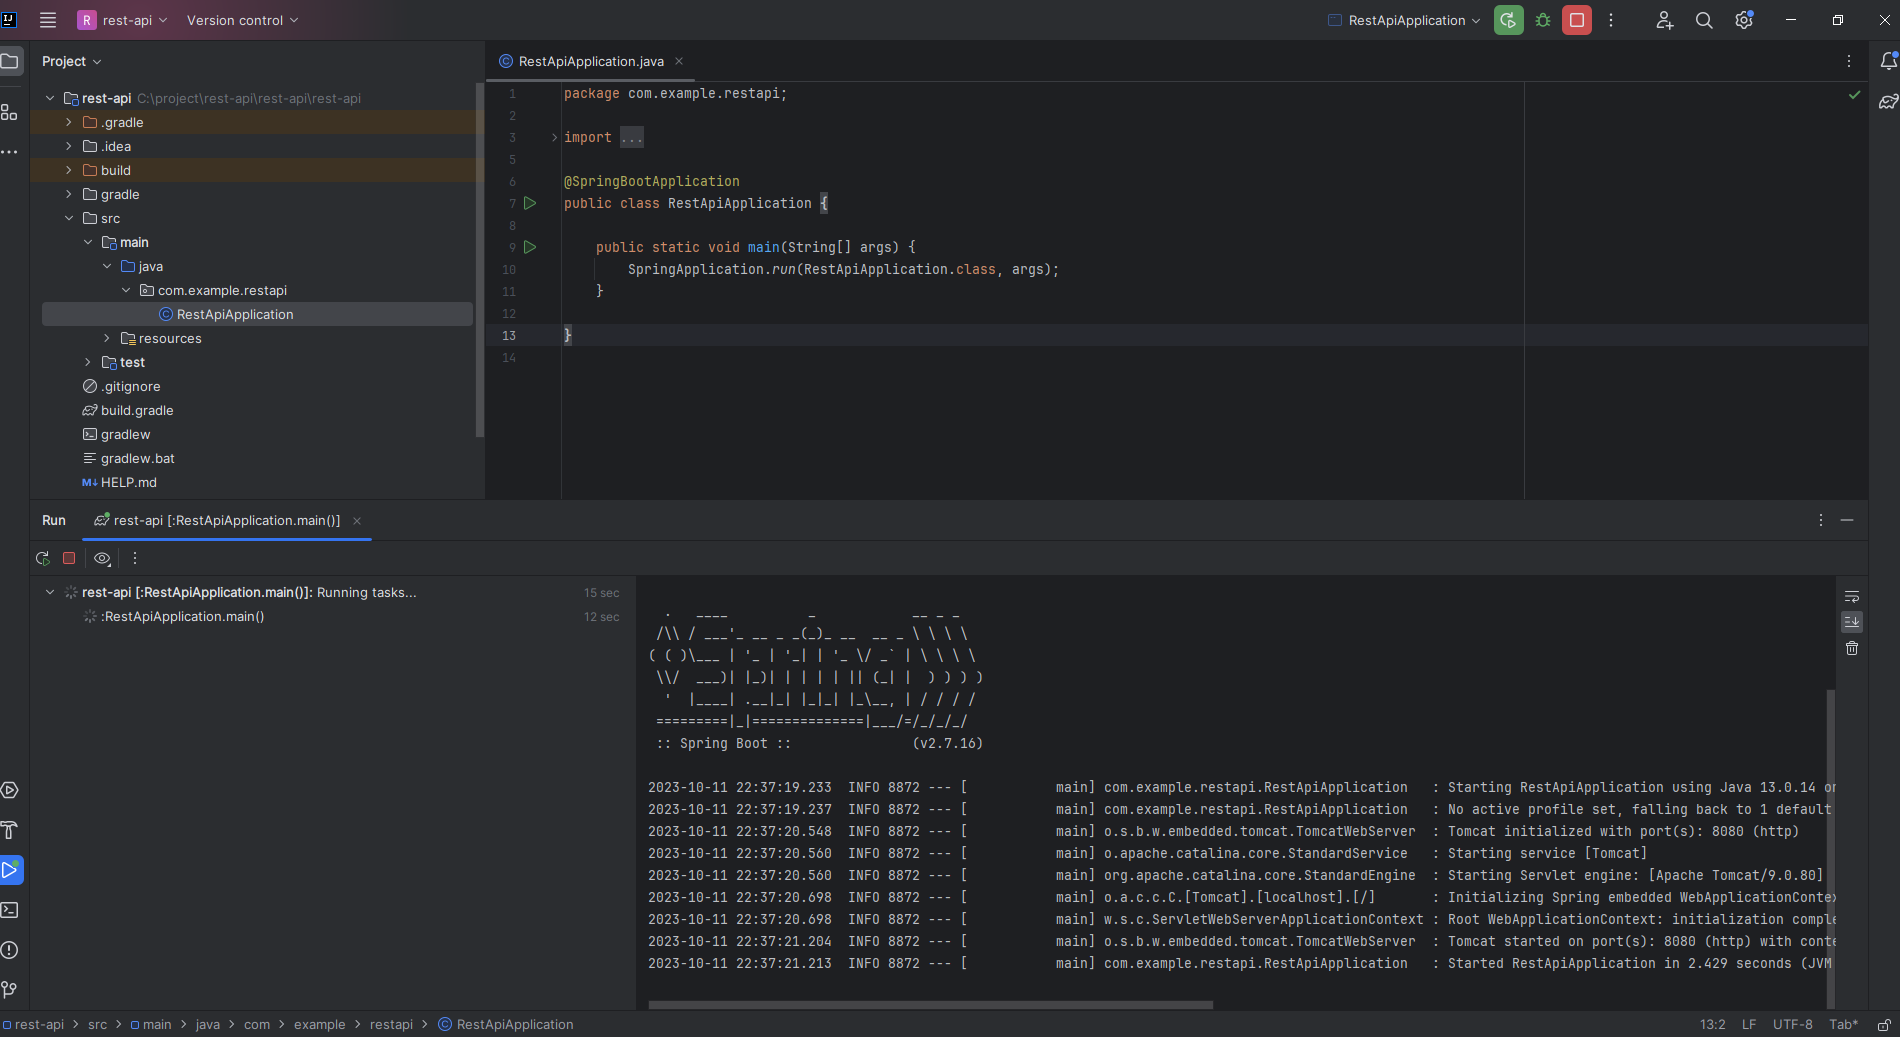Screen dimensions: 1900x1037
Task: Toggle the Run tool window icon
Action: click(10, 870)
